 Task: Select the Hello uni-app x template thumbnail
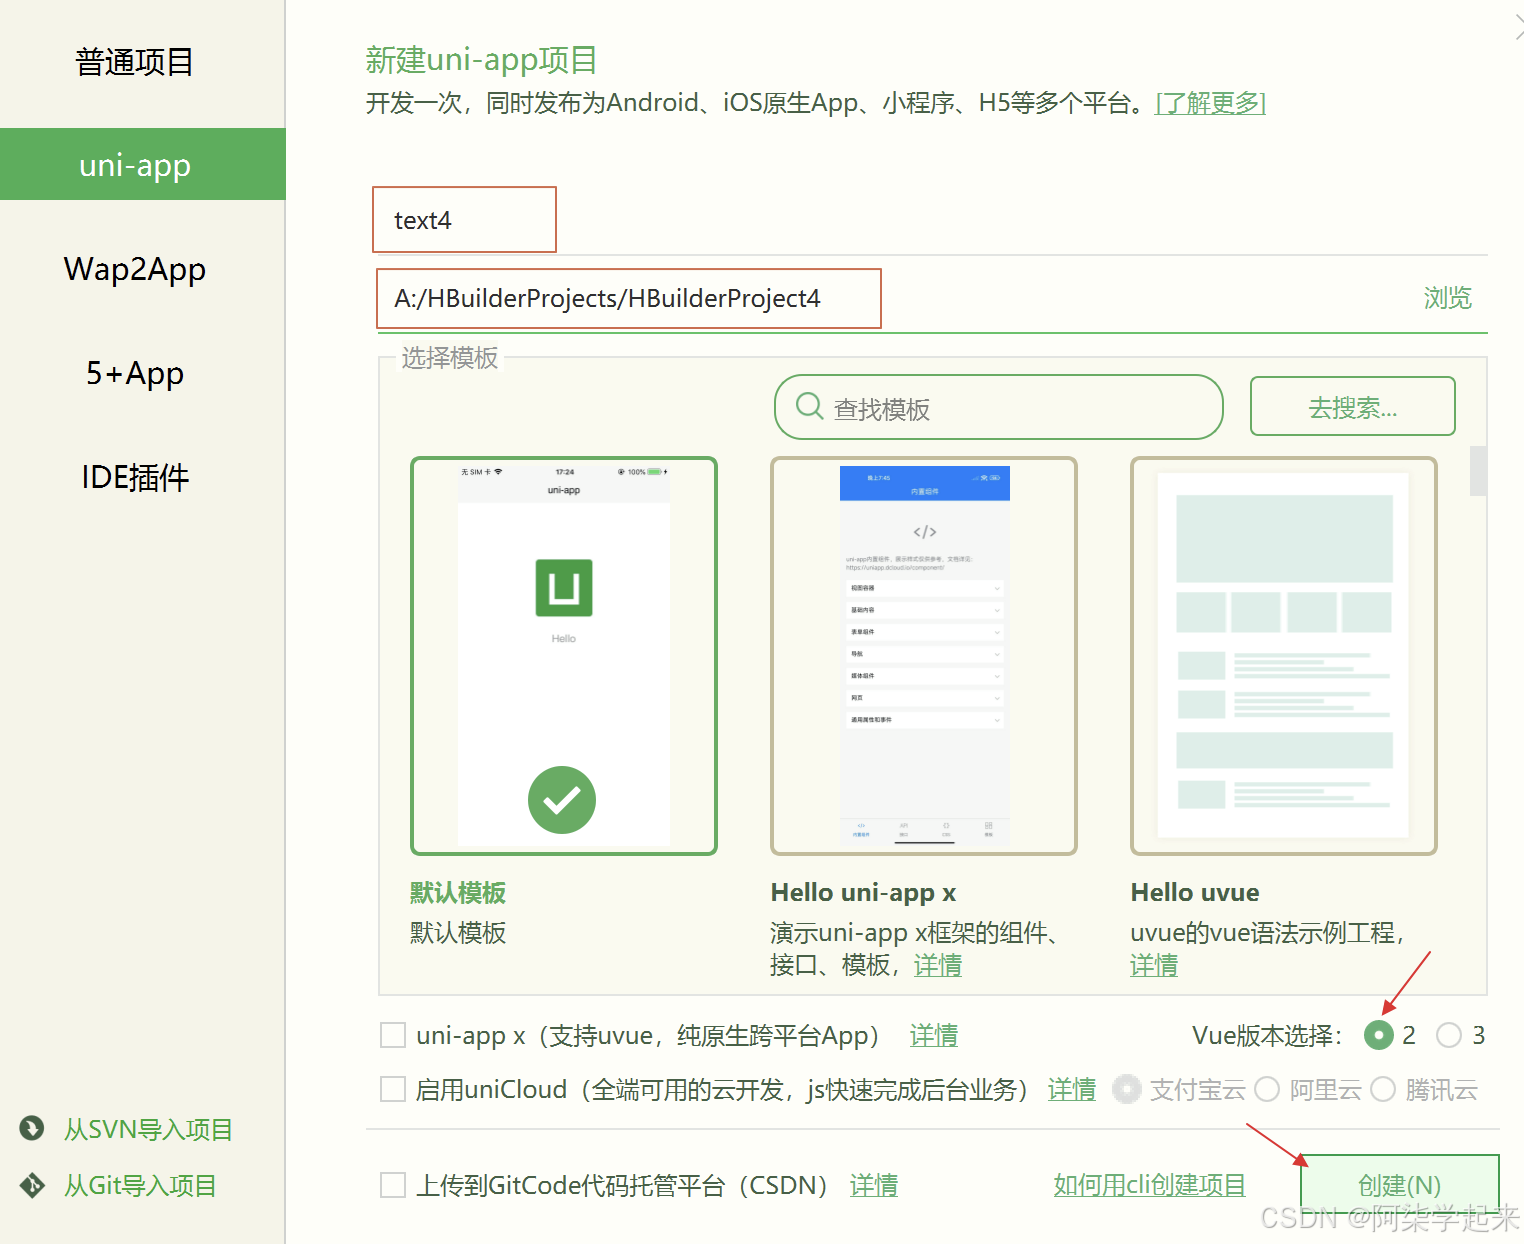click(924, 656)
